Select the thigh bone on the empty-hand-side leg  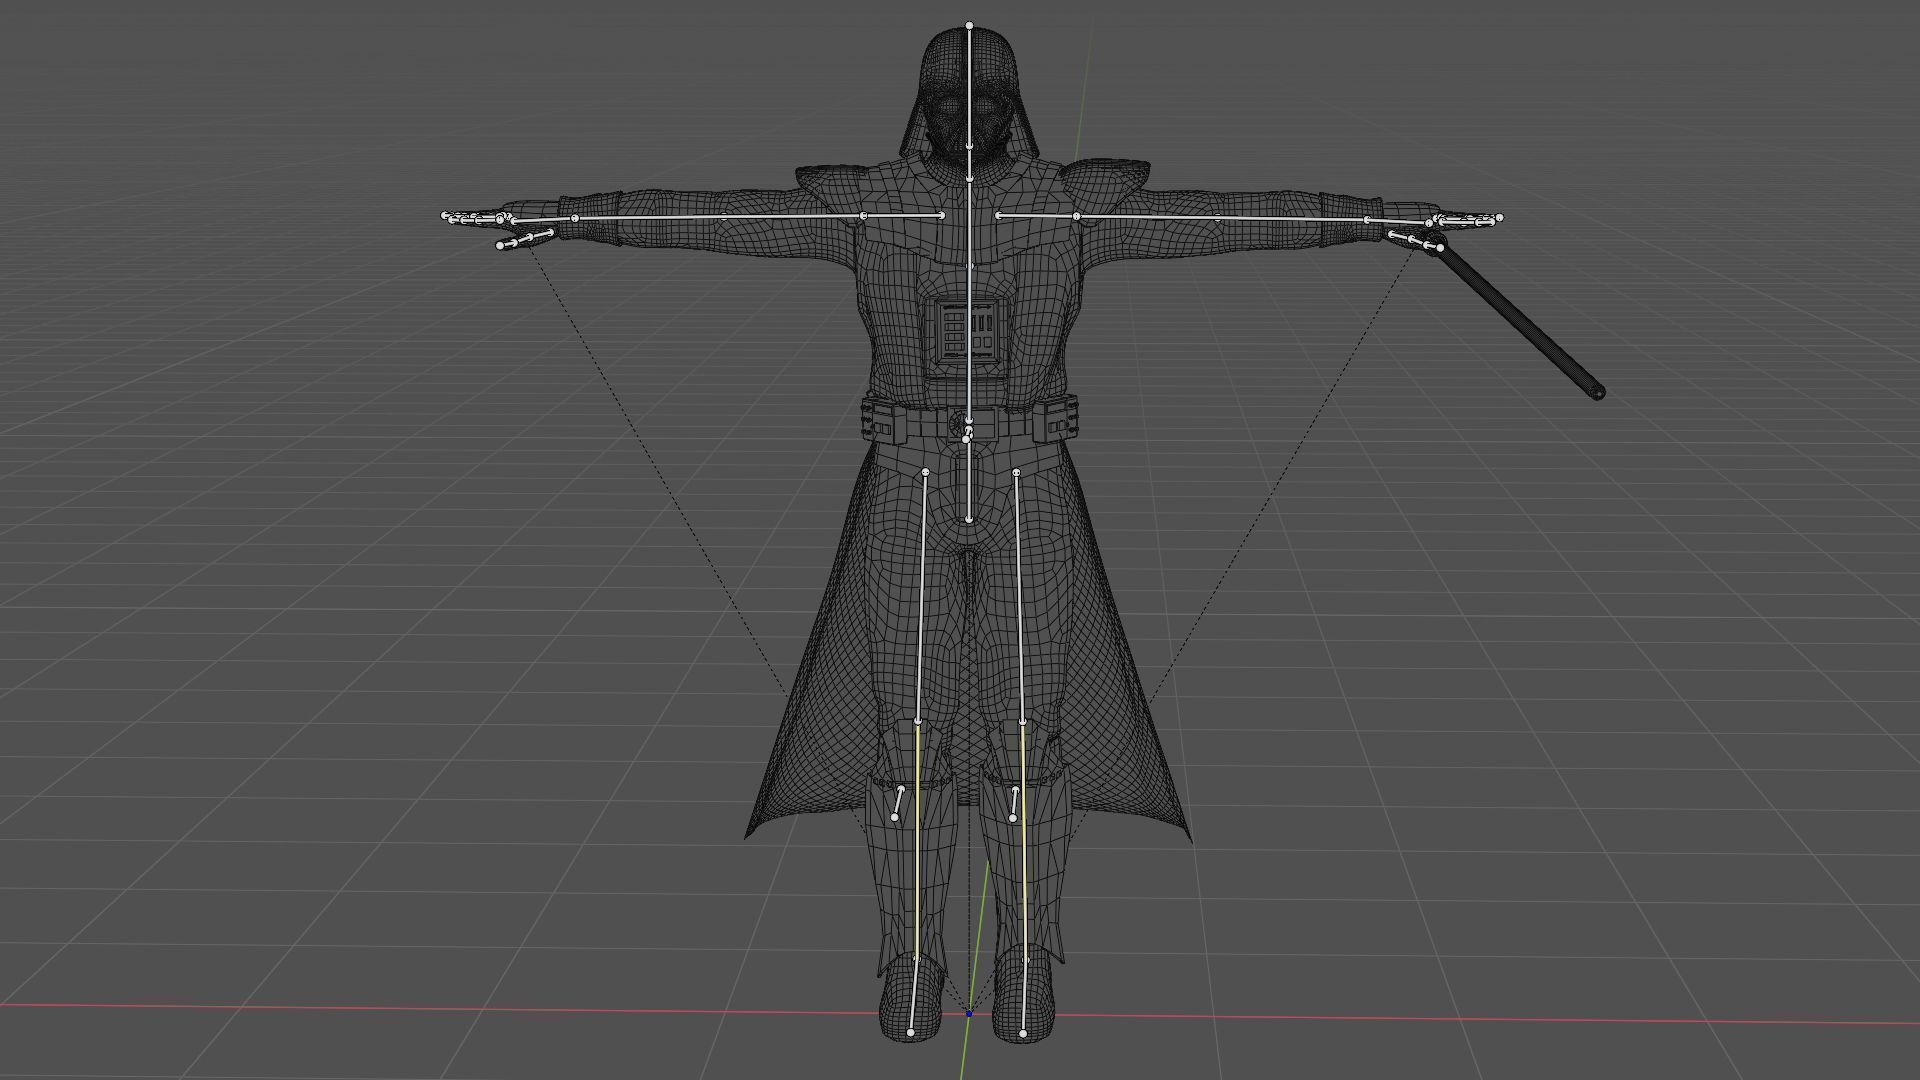[x=922, y=596]
